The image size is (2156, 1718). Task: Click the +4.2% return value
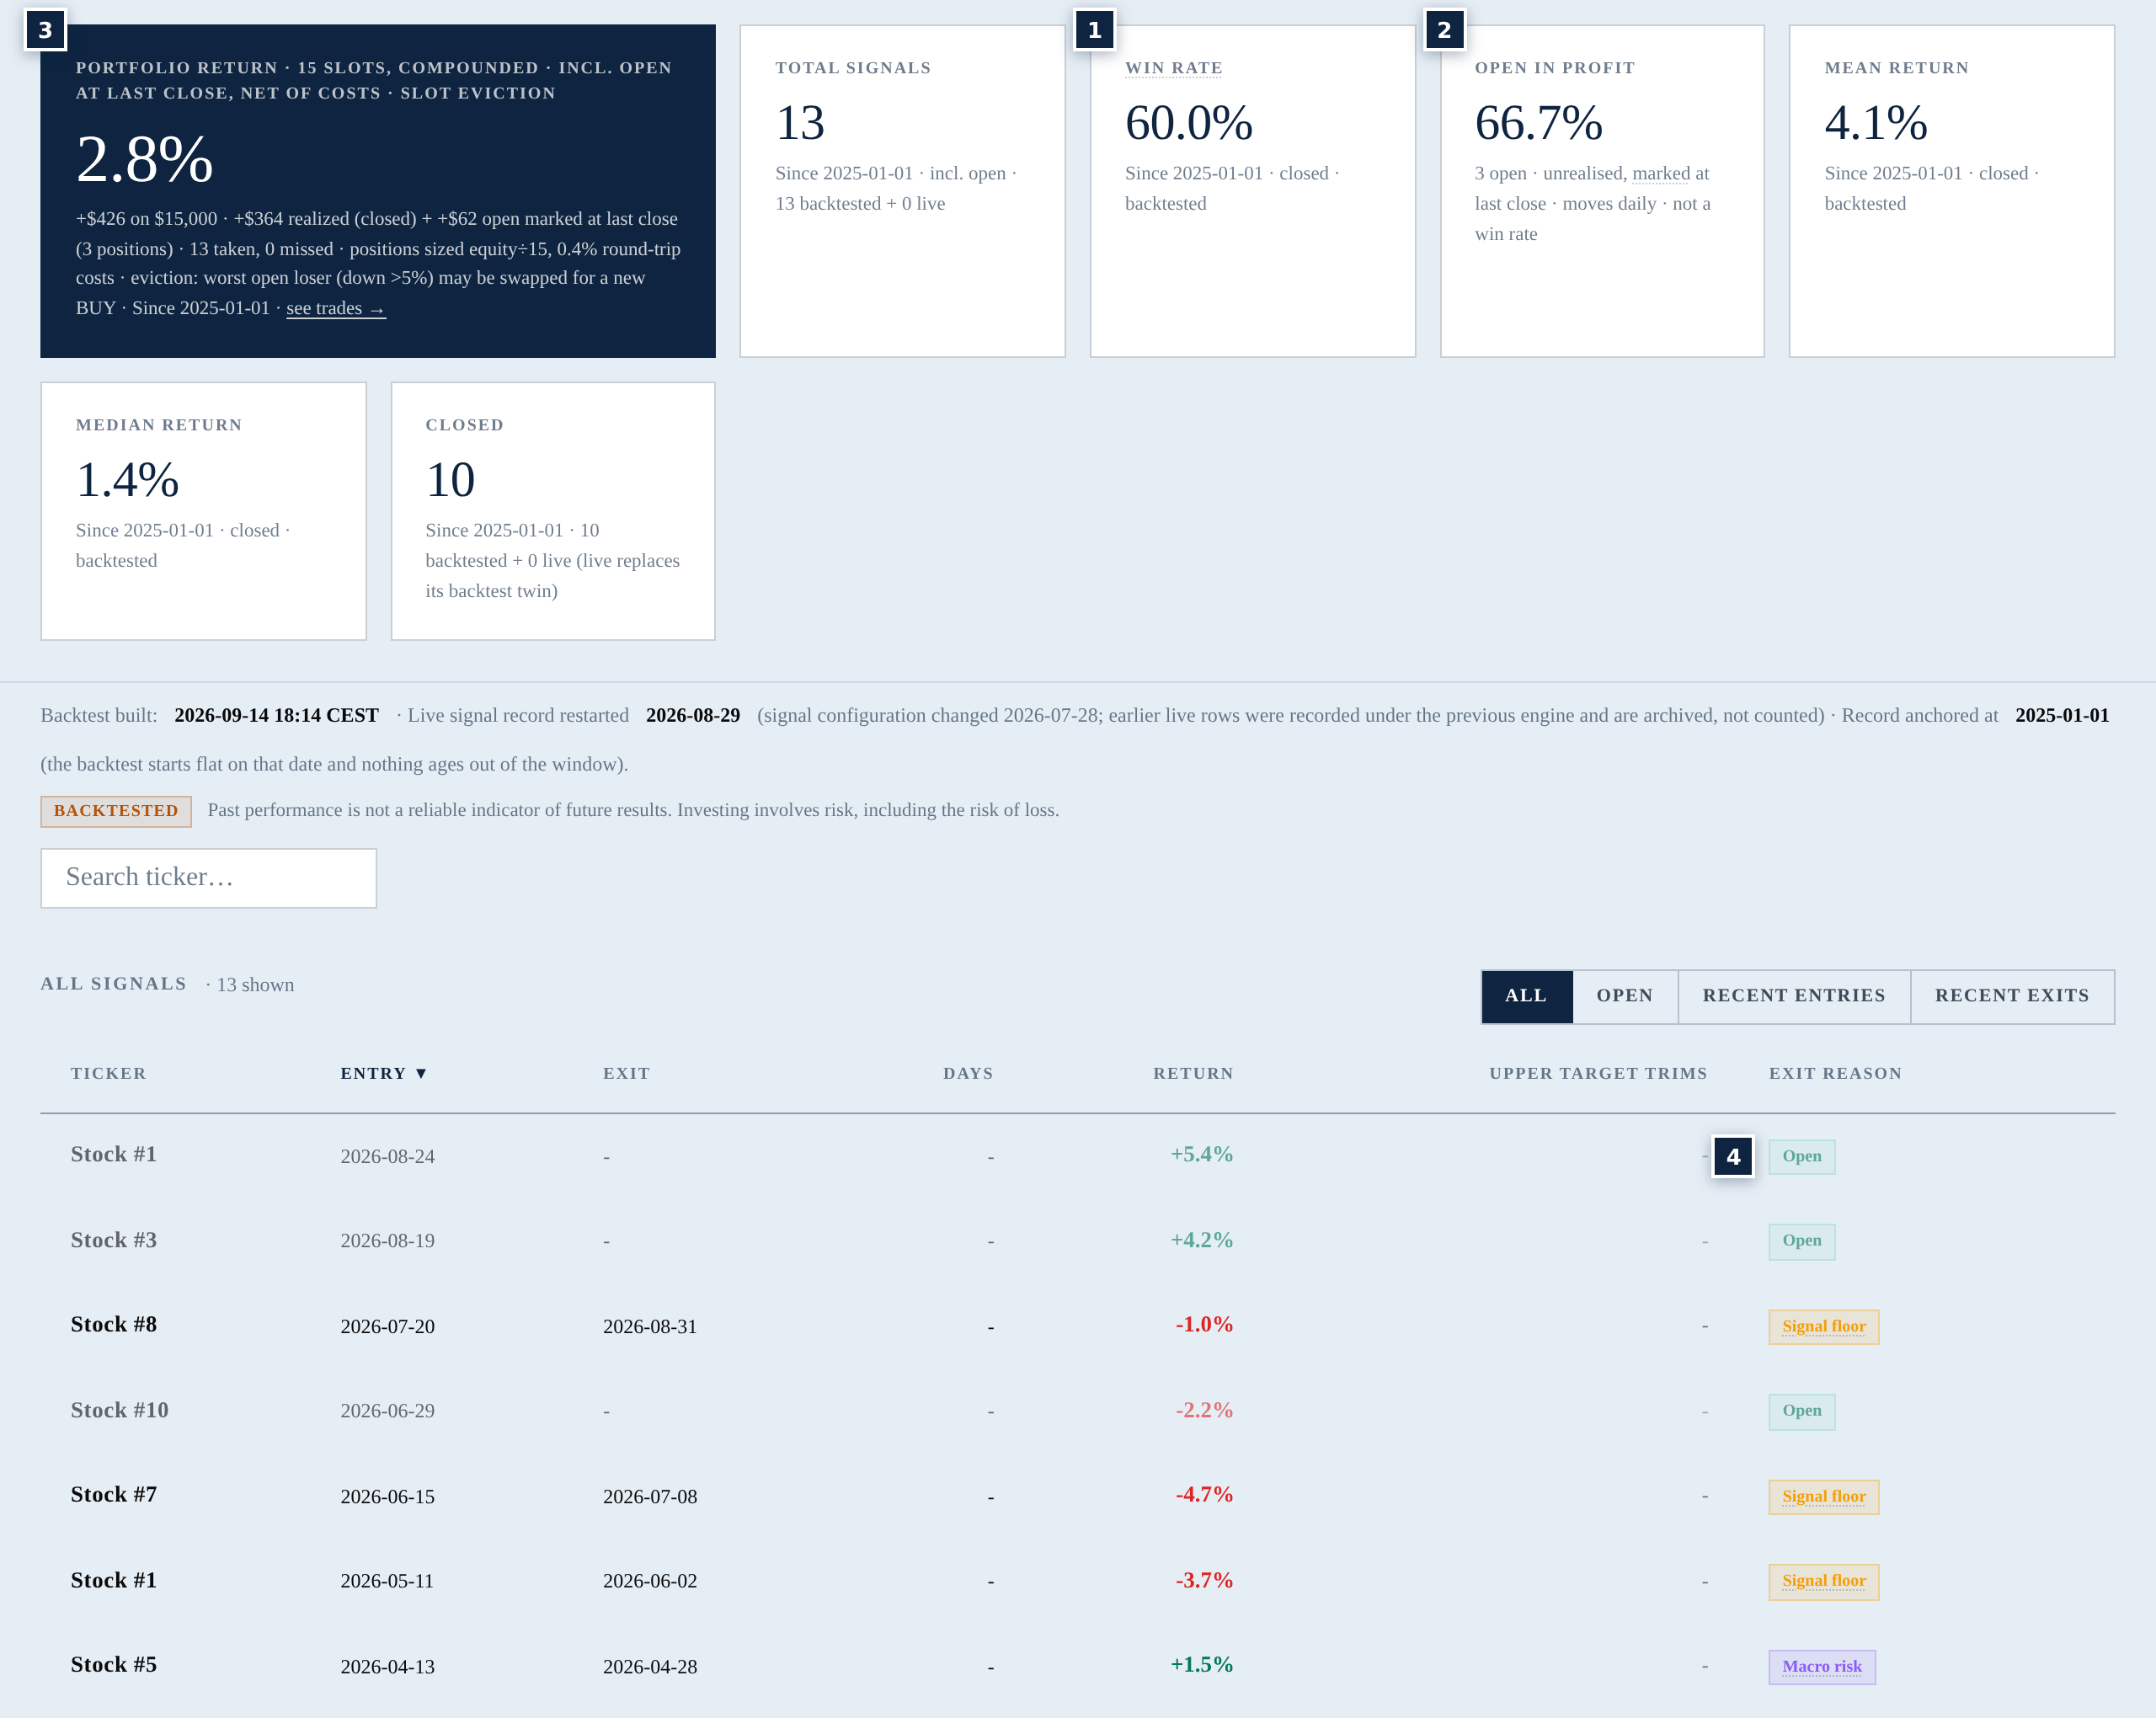(1201, 1240)
